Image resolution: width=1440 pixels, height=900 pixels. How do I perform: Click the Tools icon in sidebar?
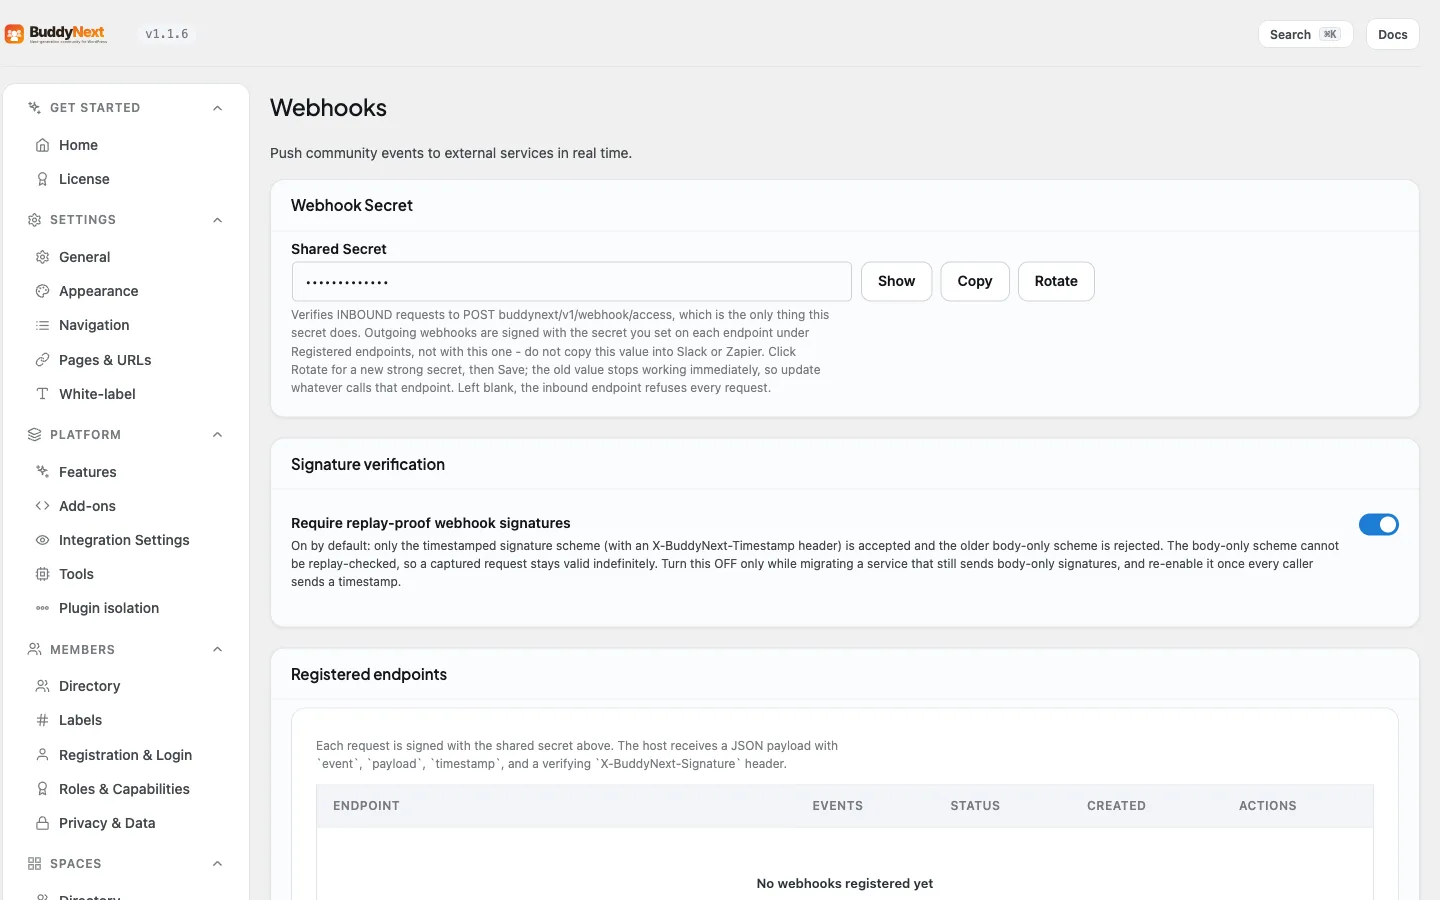42,574
